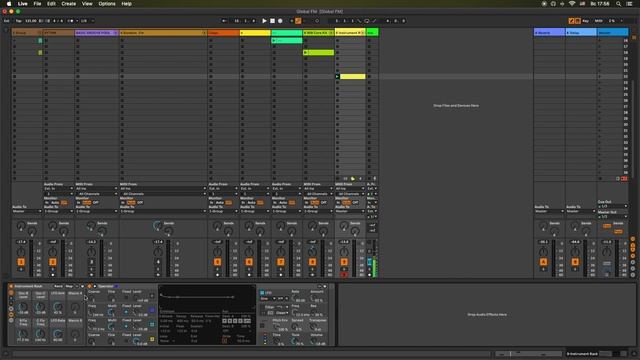Screen dimensions: 640x360
Task: Open Audio From dropdown on track 2
Action: tap(58, 189)
